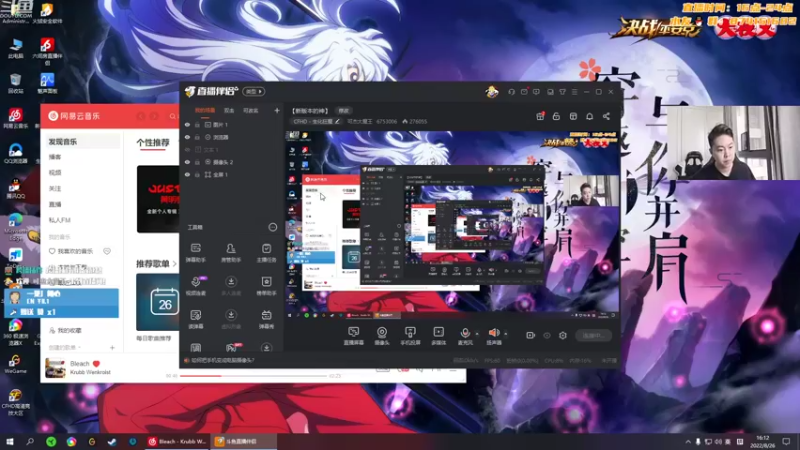Open 我喜欢的音乐 playlist

(75, 251)
